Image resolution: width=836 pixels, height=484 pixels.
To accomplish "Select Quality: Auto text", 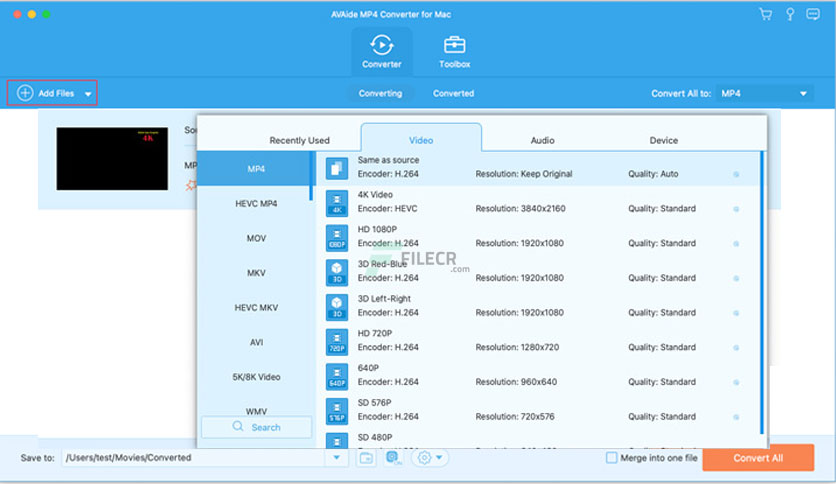I will (x=653, y=174).
